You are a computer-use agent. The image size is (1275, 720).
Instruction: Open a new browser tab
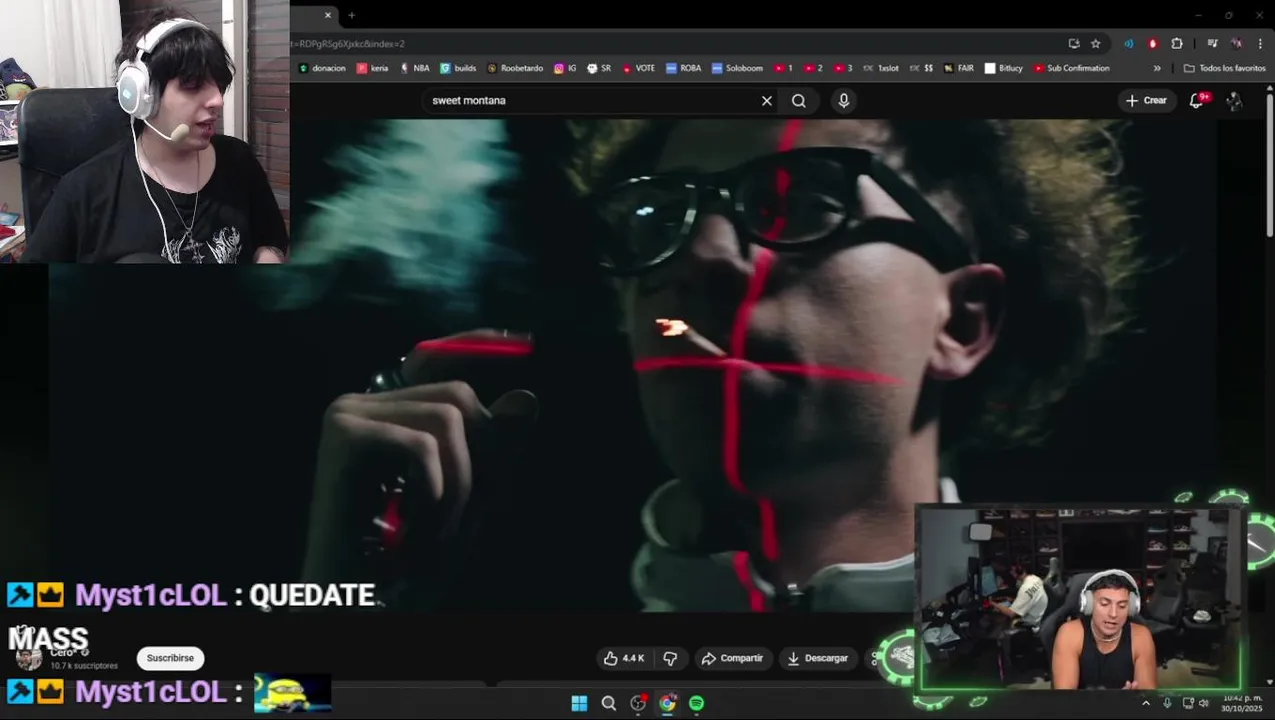point(351,15)
